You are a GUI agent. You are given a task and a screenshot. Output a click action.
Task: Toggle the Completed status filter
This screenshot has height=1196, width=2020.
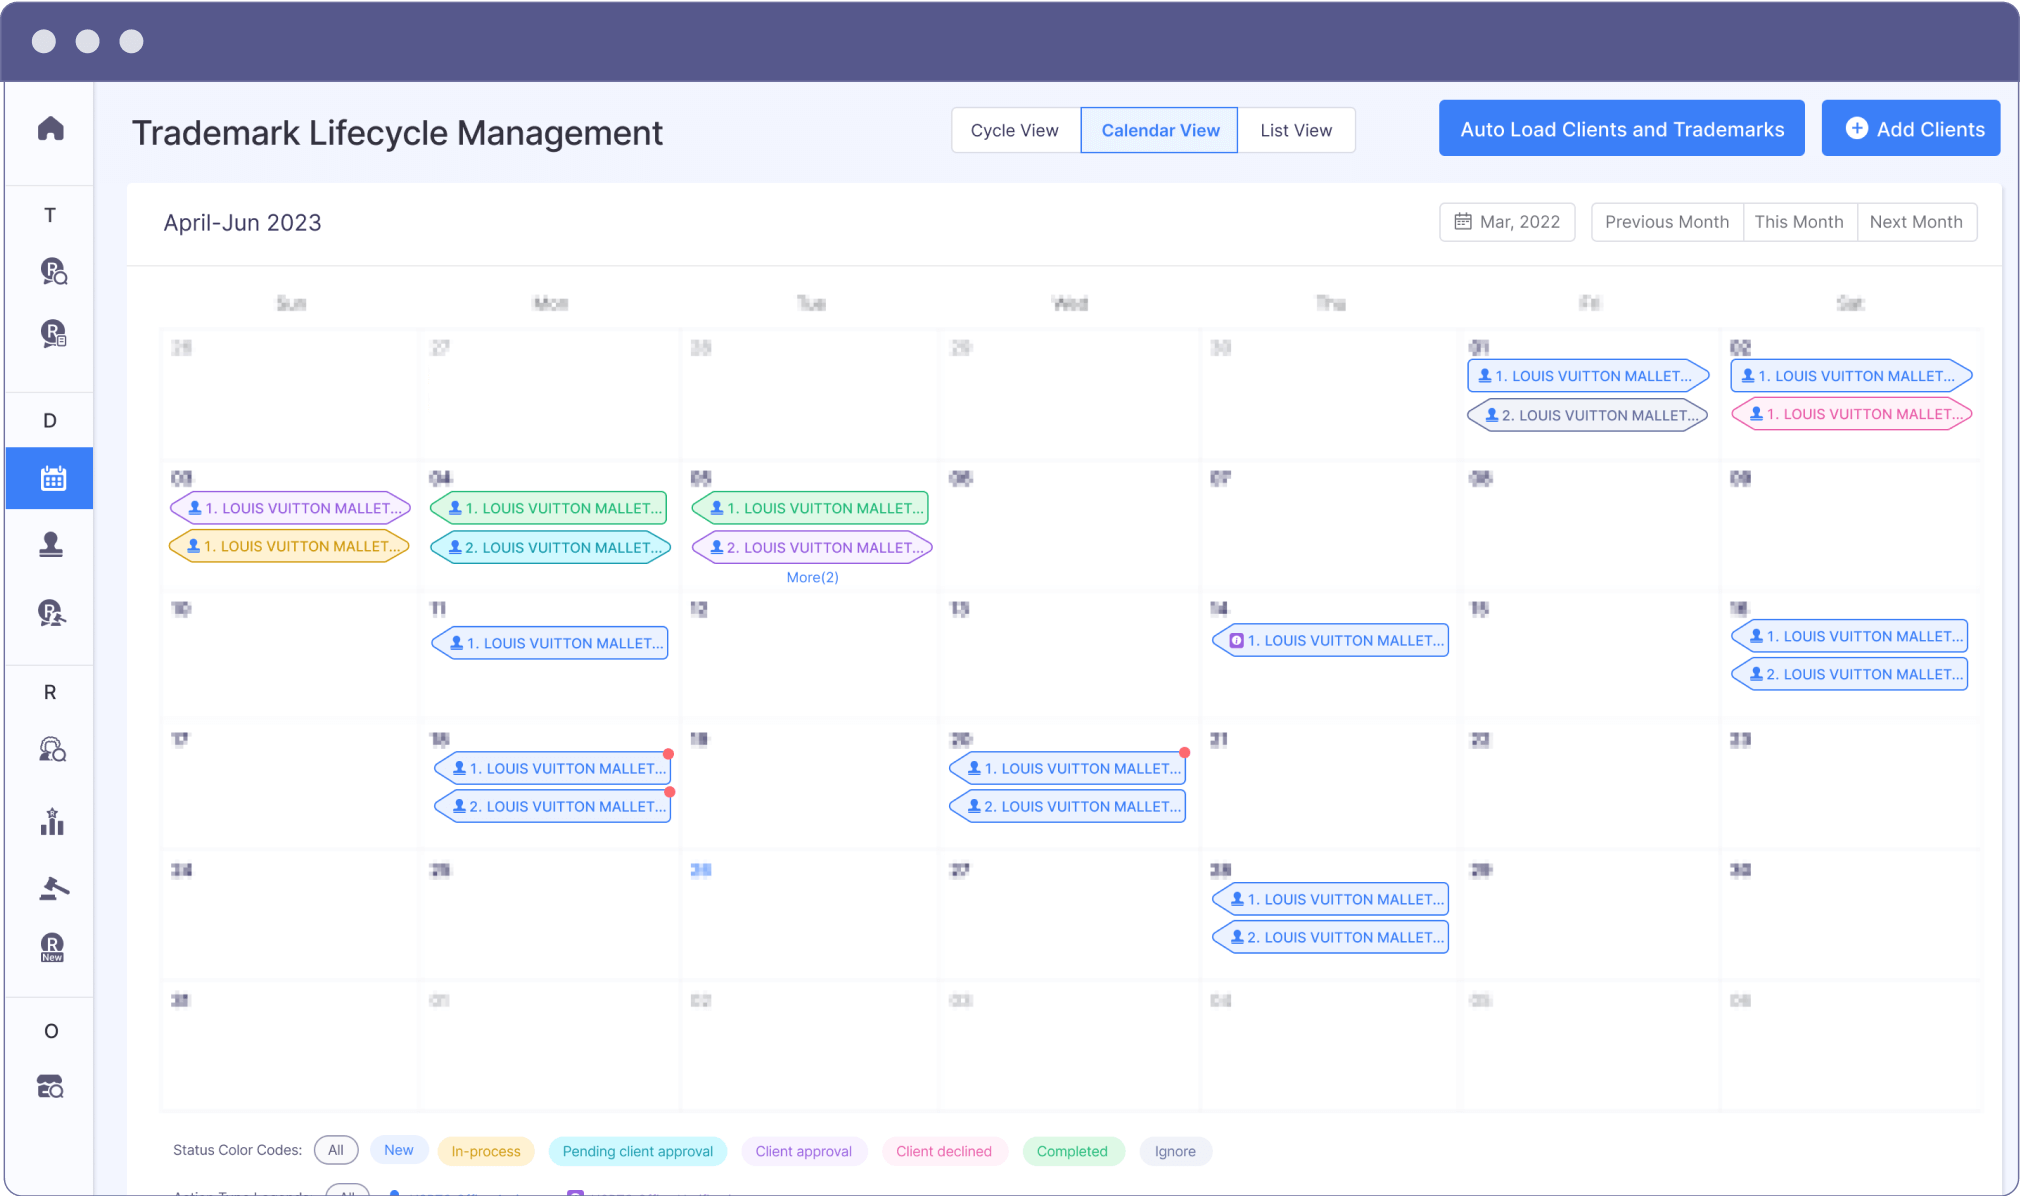(1072, 1151)
